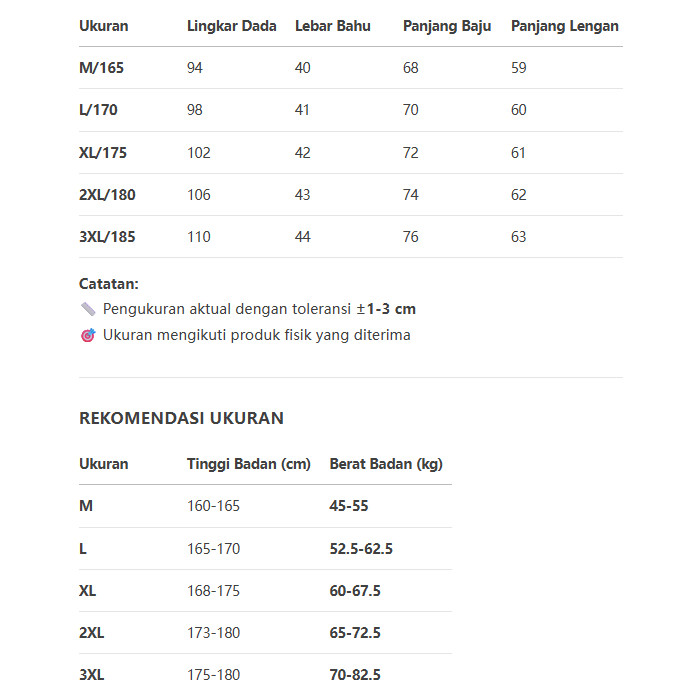Select the Berat Badan (kg) column header
The width and height of the screenshot is (690, 690).
coord(385,464)
